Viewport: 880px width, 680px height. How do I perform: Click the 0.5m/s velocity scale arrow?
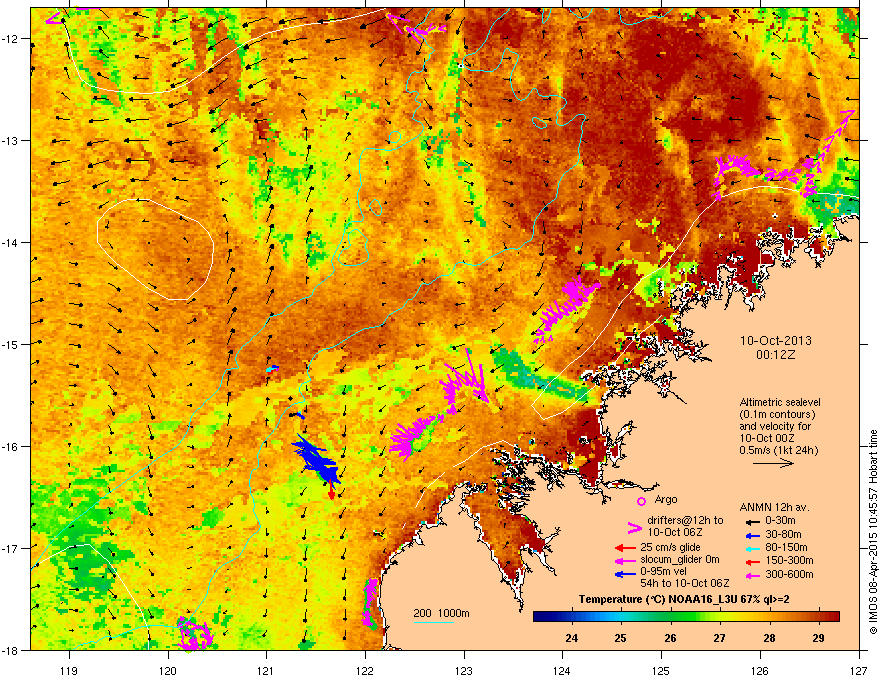[x=773, y=463]
